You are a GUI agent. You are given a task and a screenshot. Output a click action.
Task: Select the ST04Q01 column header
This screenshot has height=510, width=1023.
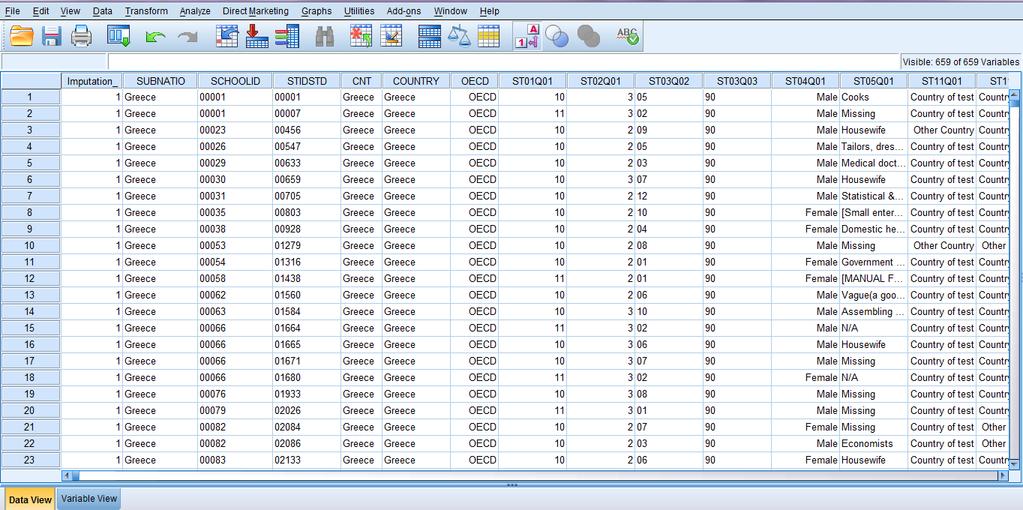[x=805, y=81]
